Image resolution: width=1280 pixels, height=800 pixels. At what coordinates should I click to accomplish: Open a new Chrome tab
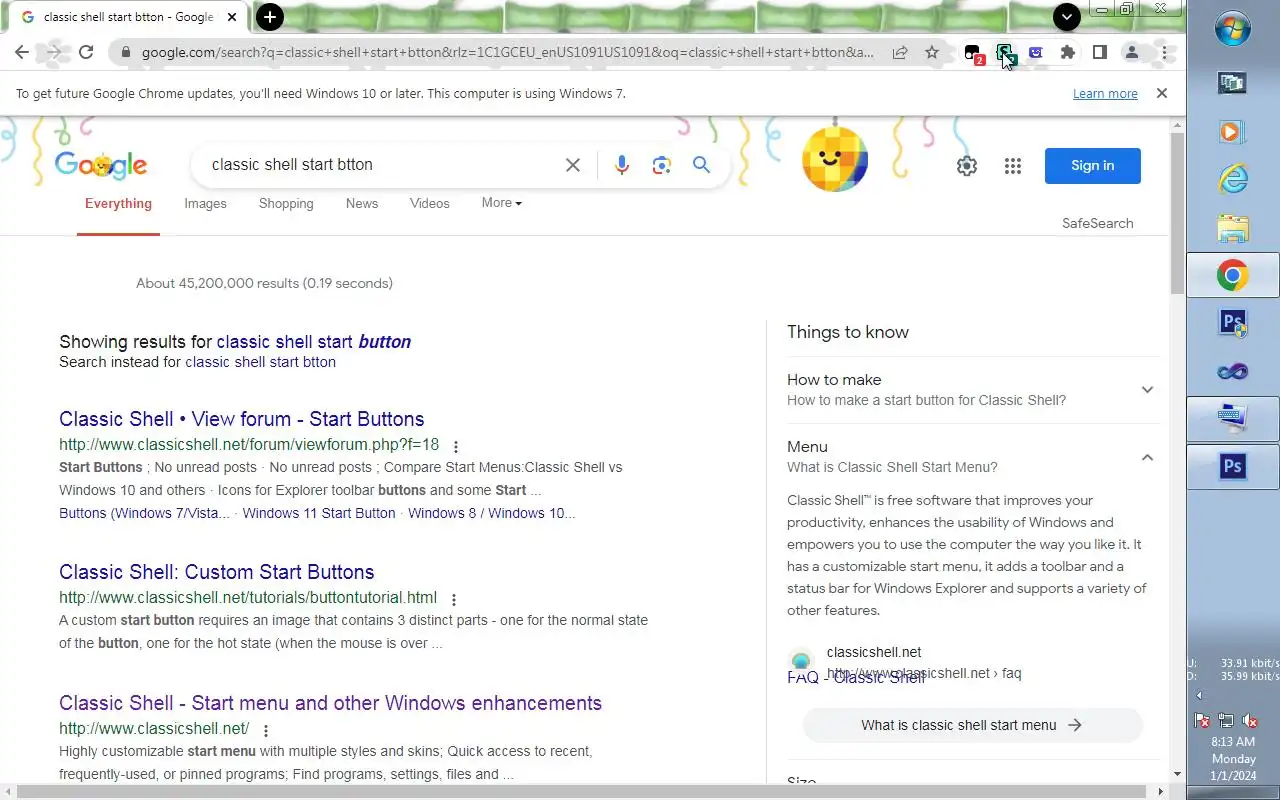[x=269, y=17]
